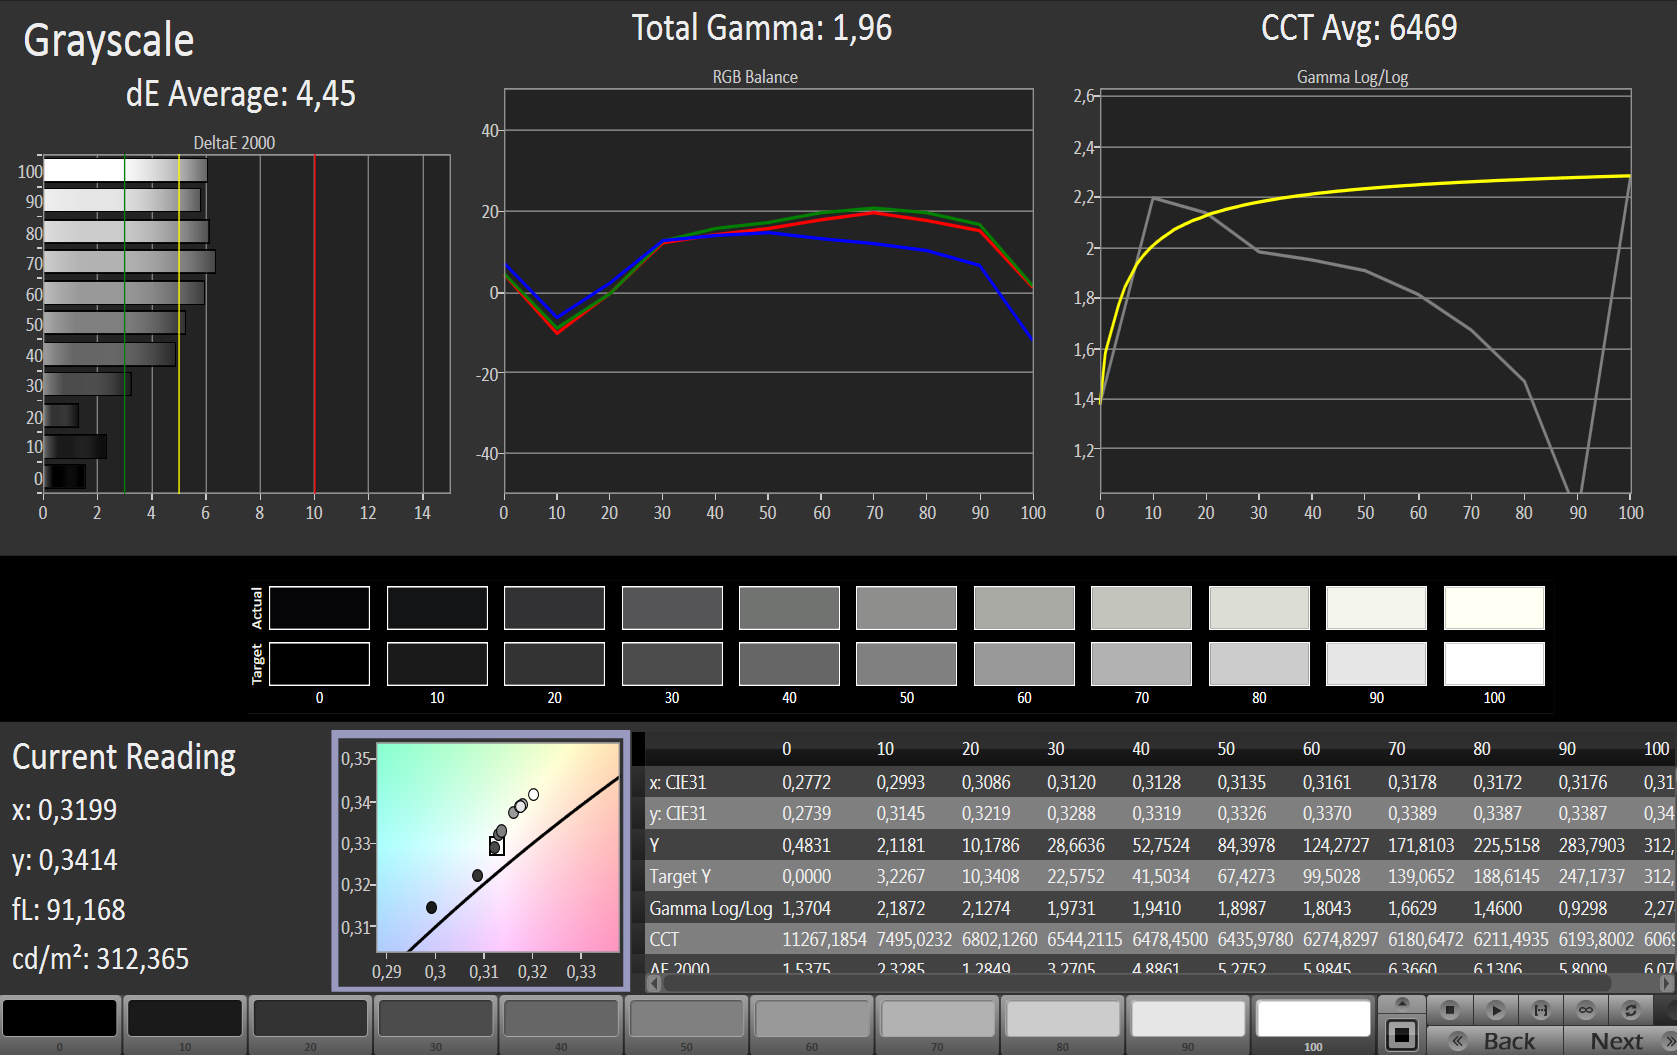Click the table scrollbar left arrow
Viewport: 1677px width, 1055px height.
click(x=654, y=983)
